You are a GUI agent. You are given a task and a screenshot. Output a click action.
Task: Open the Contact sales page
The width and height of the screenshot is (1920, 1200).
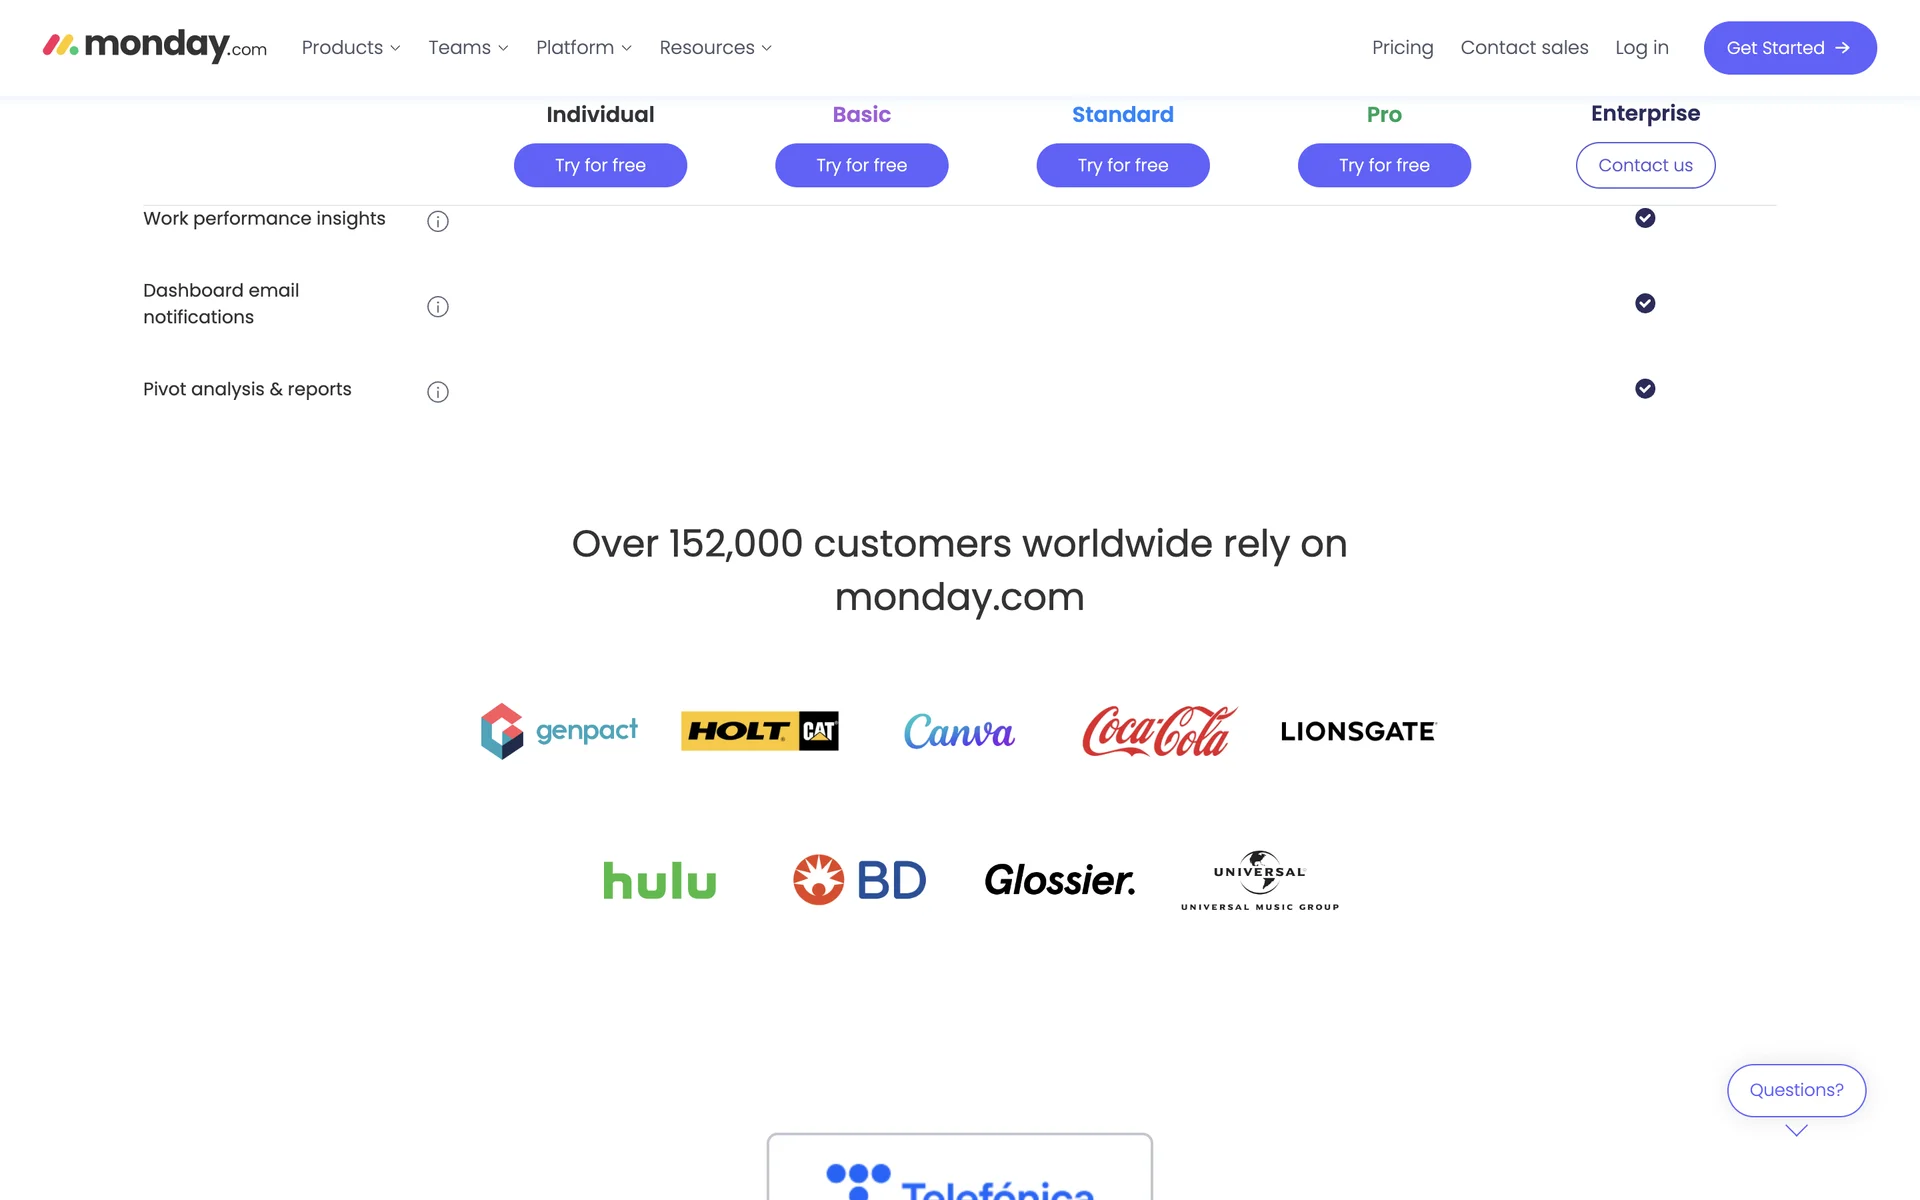click(x=1524, y=48)
